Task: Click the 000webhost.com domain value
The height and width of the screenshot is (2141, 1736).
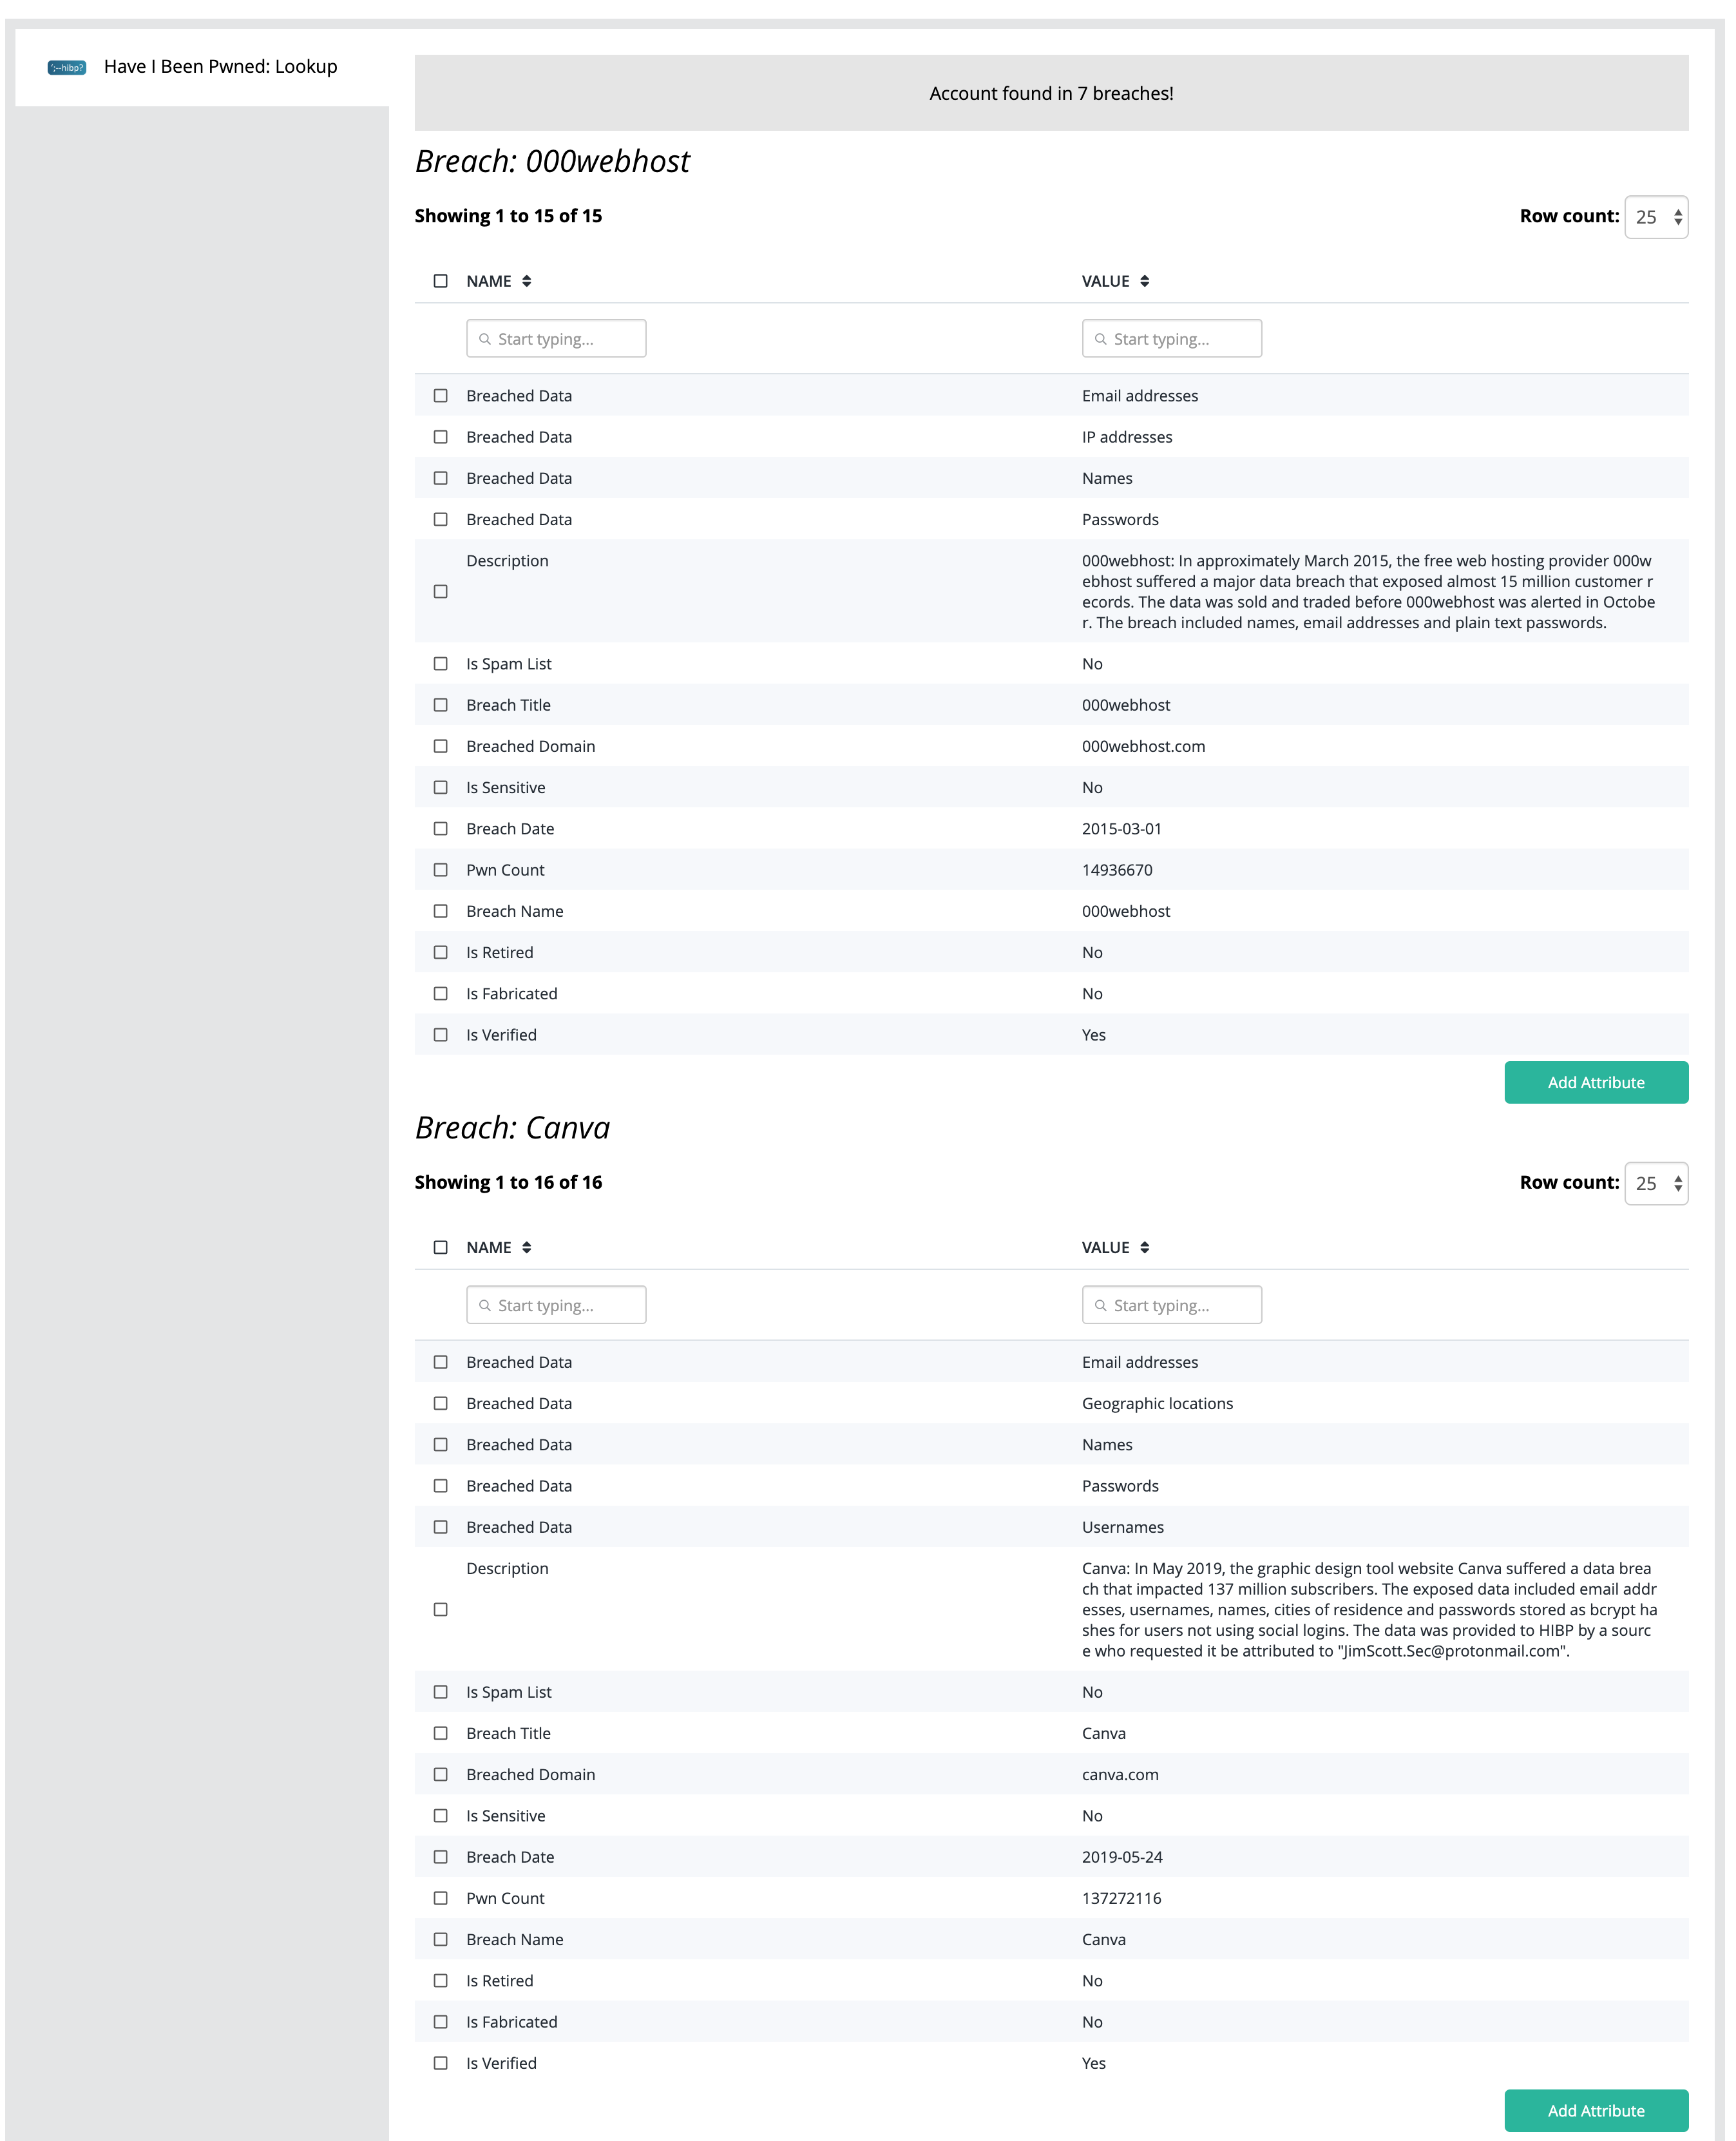Action: click(1143, 746)
